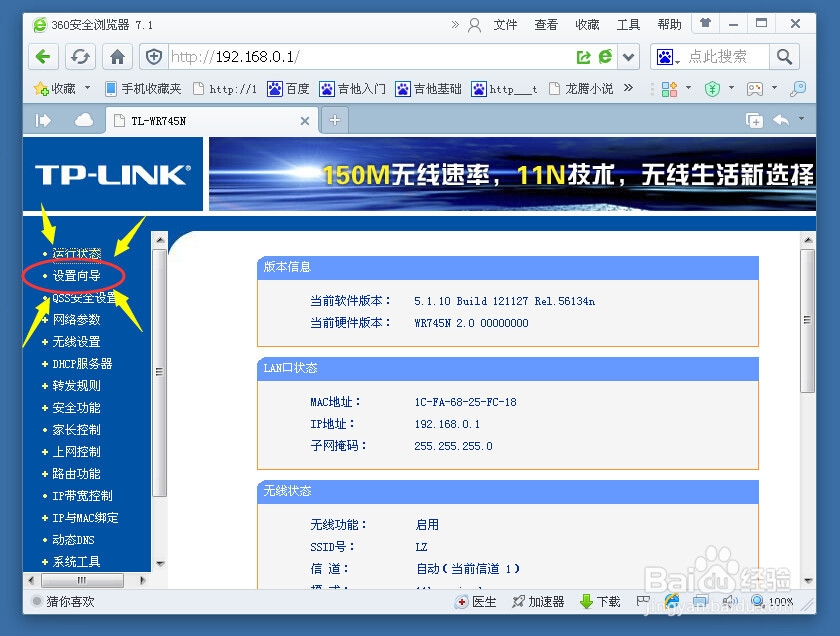Image resolution: width=840 pixels, height=636 pixels.
Task: Open the 吉他基础 bookmark
Action: 429,88
